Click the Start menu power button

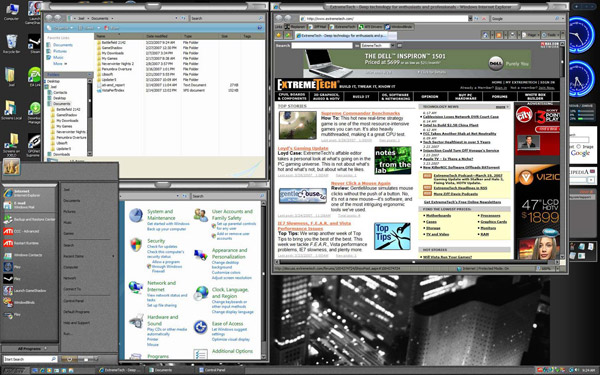coord(69,359)
